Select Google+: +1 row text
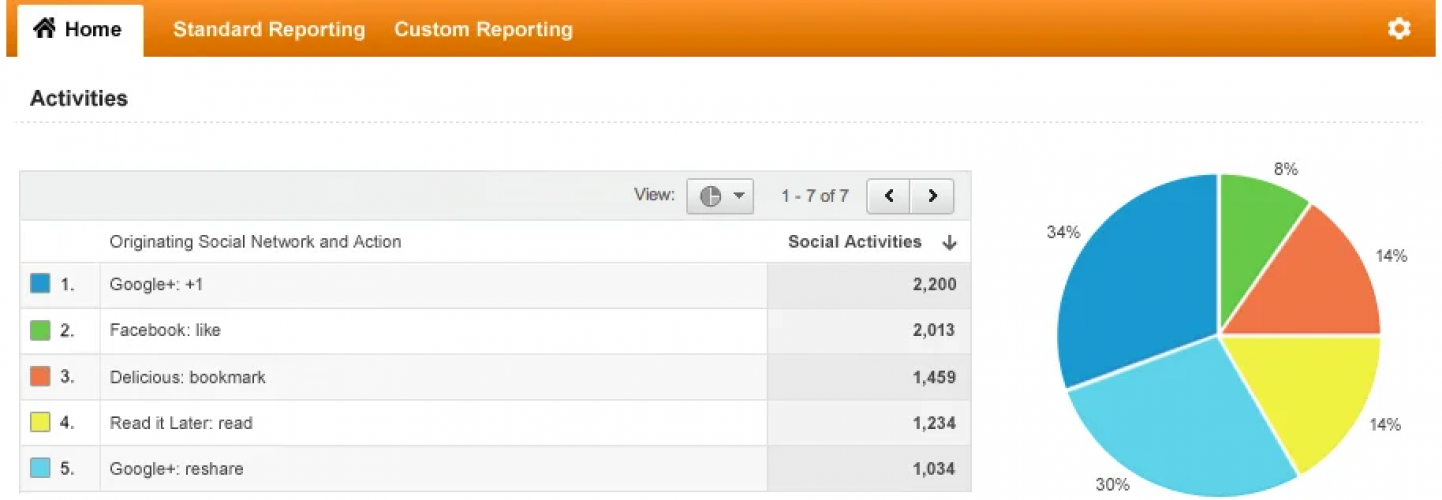This screenshot has height=500, width=1442. point(156,284)
